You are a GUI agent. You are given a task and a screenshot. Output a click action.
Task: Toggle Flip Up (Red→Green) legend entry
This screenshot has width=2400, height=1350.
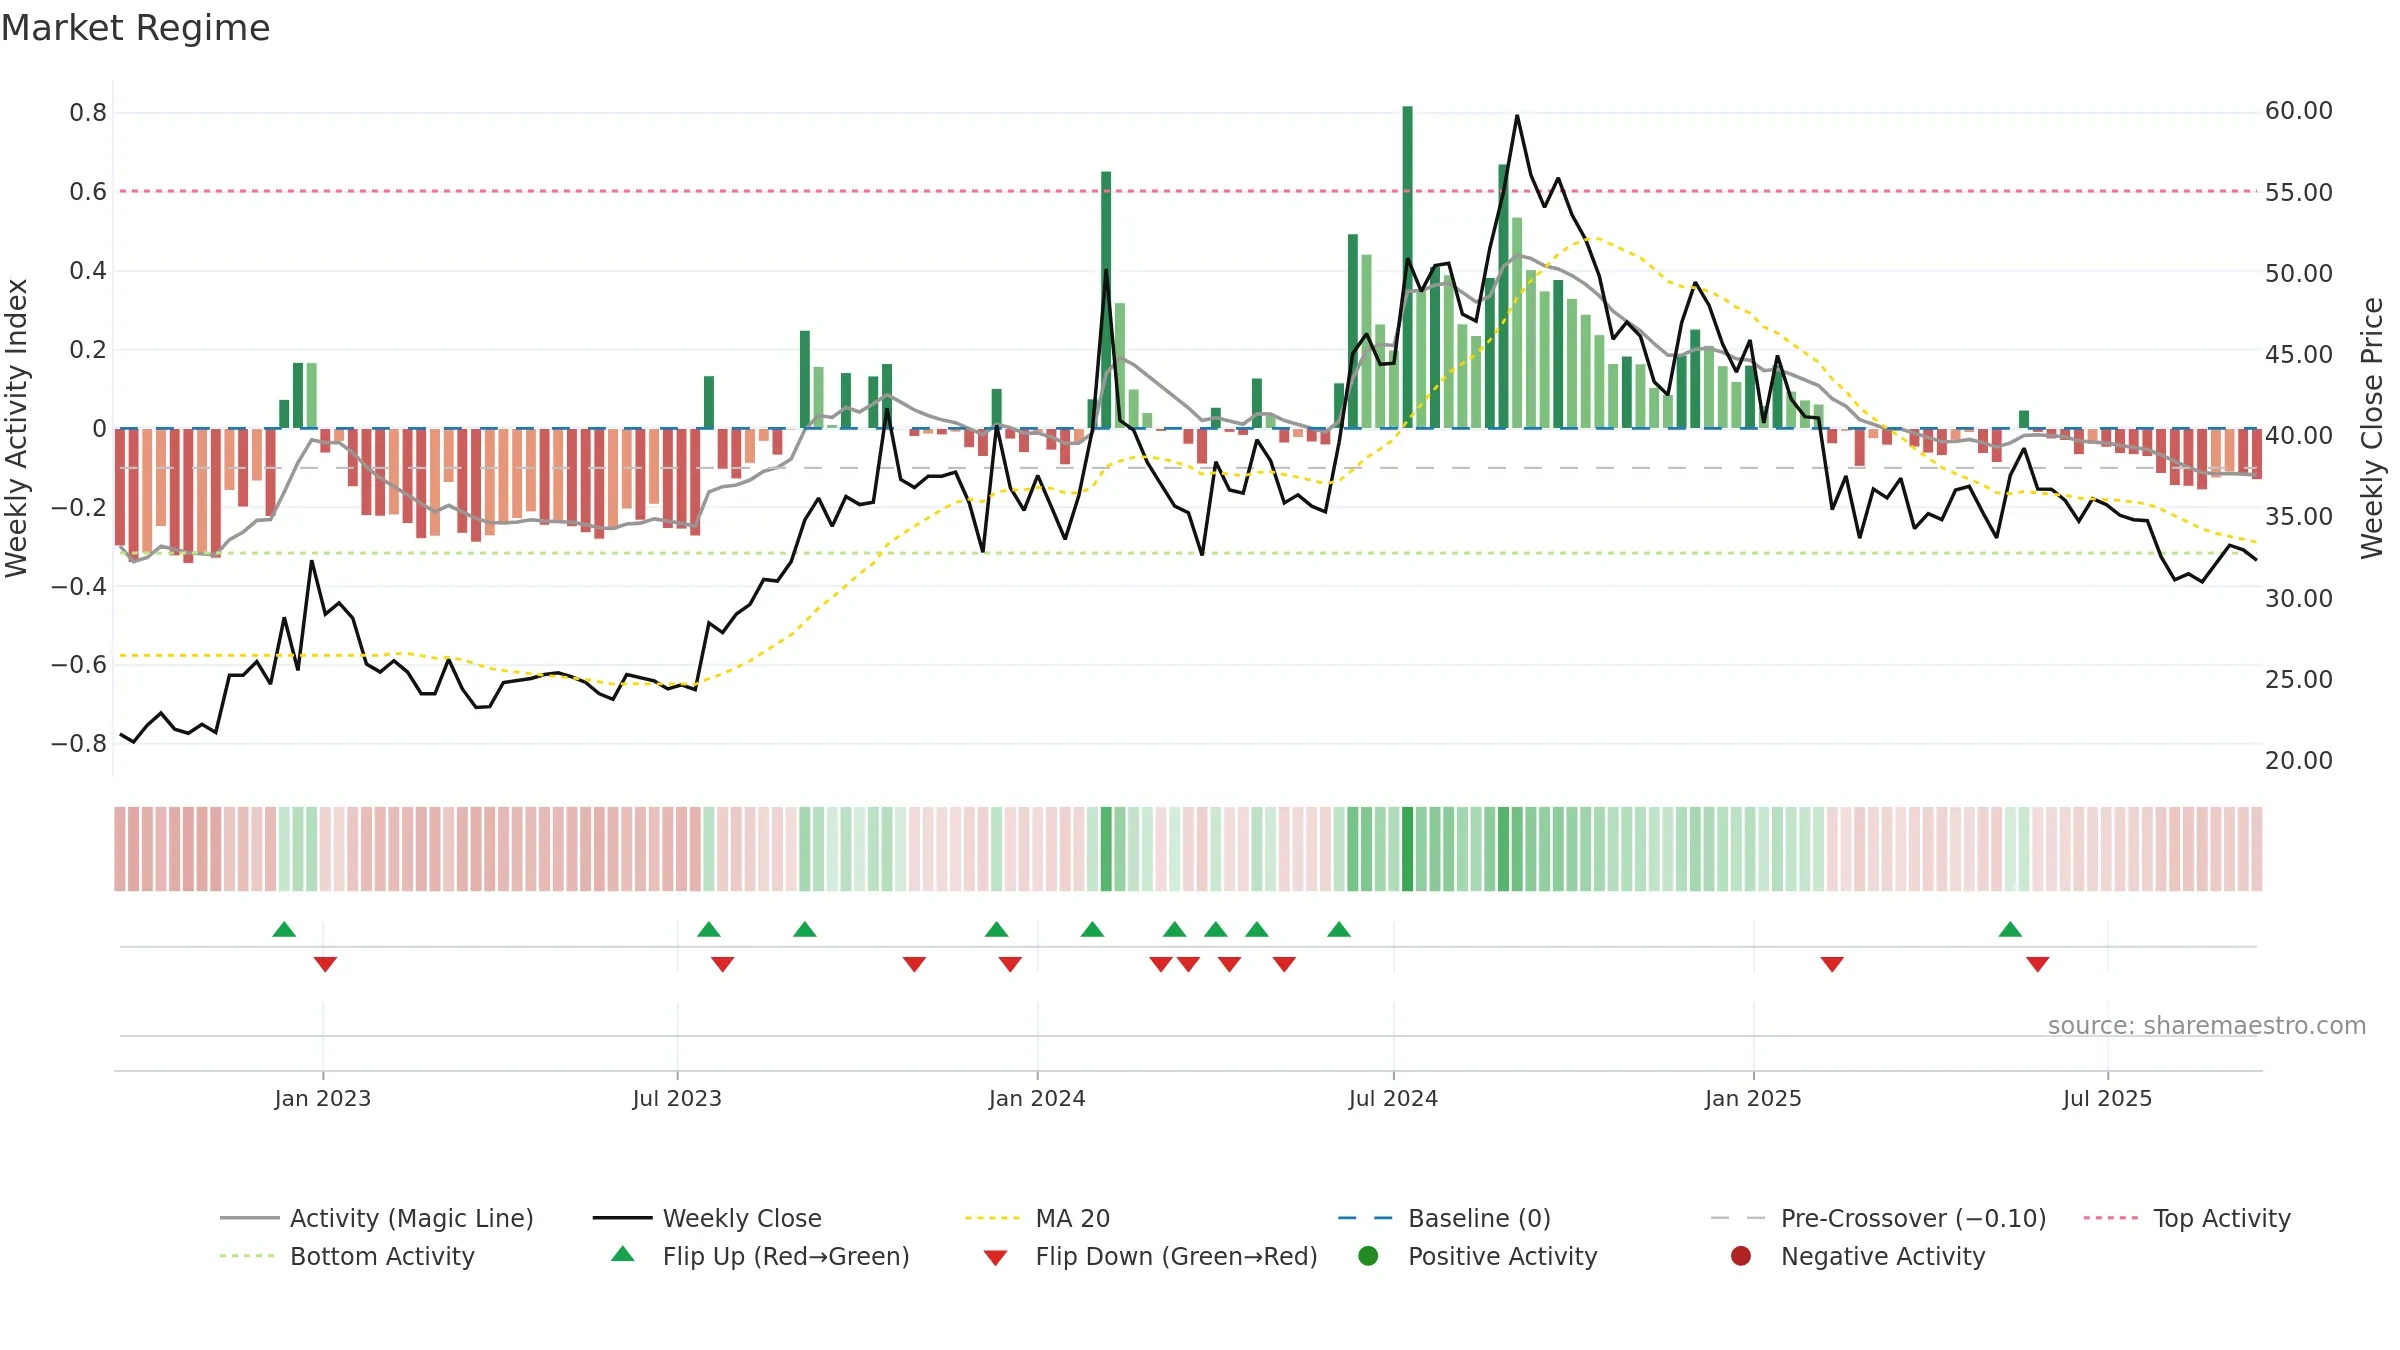[x=760, y=1256]
